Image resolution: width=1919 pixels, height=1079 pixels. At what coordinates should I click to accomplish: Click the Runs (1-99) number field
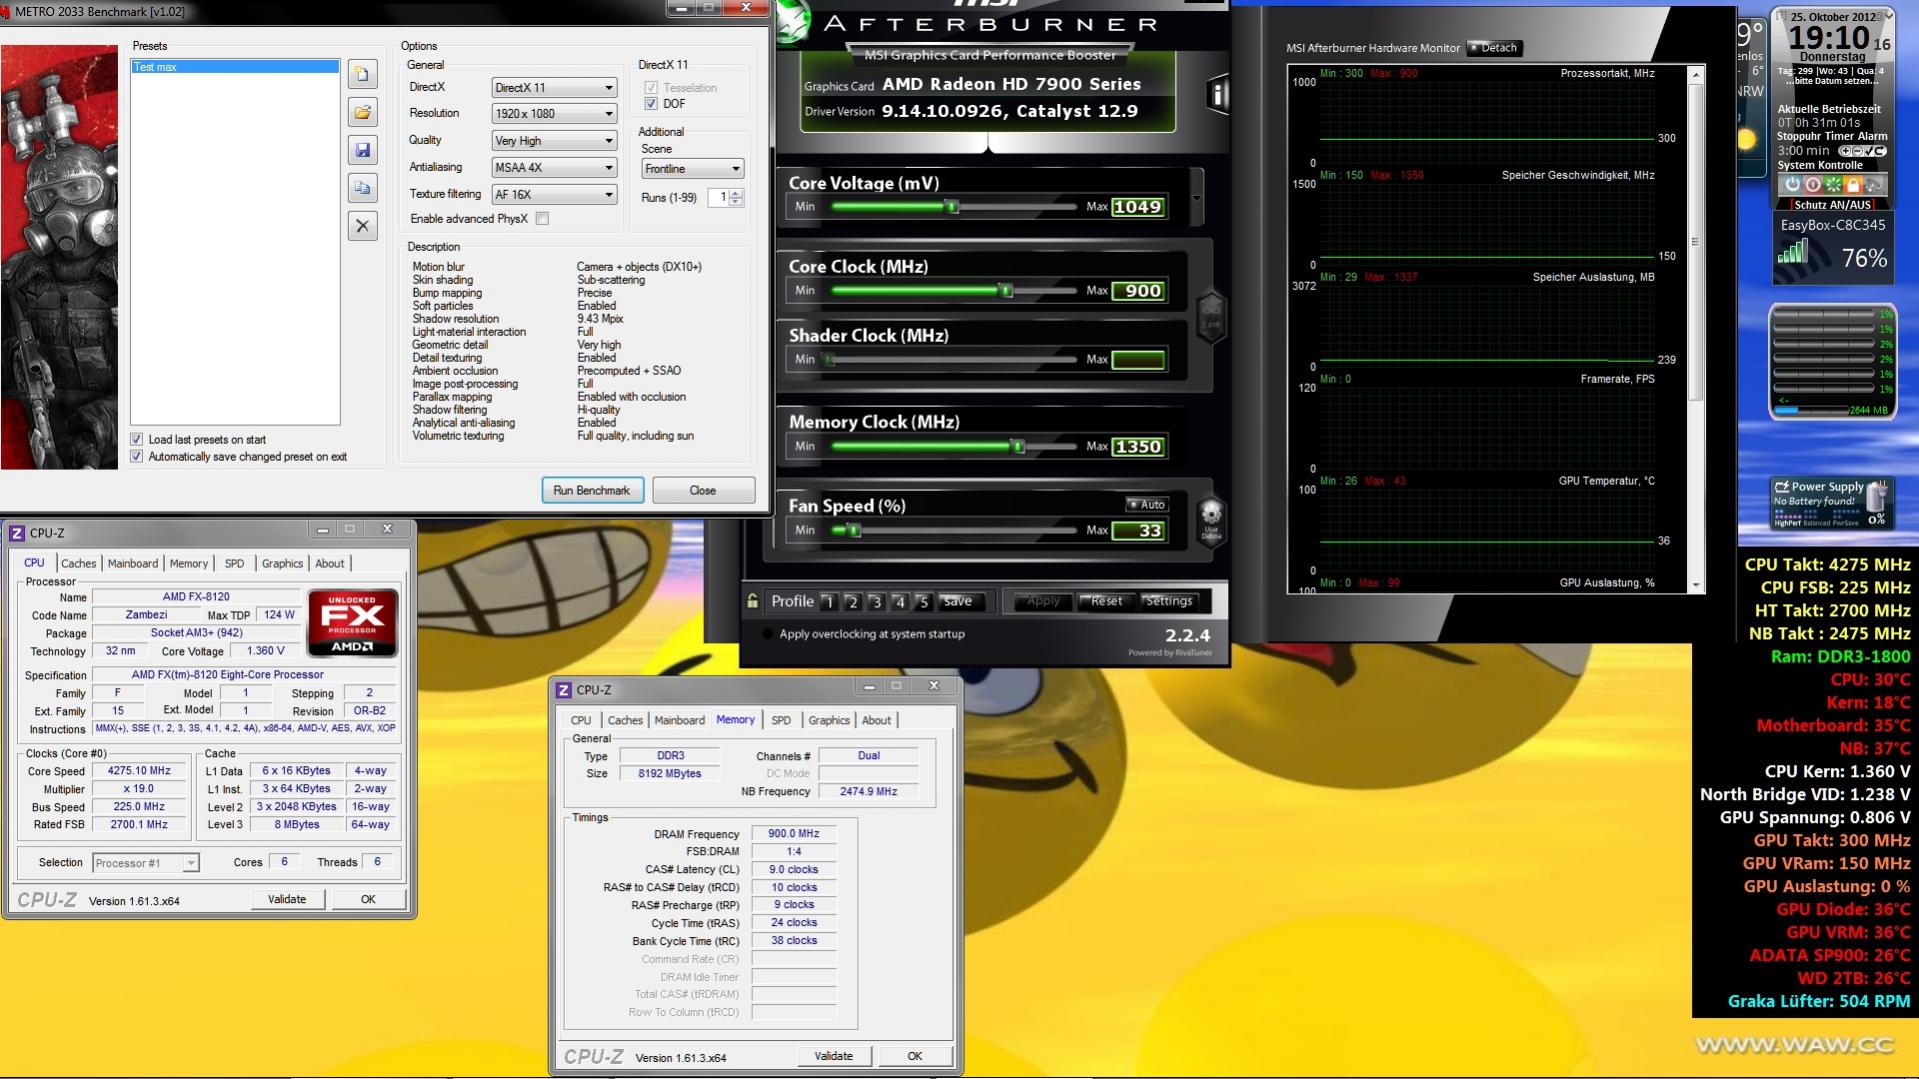coord(718,198)
